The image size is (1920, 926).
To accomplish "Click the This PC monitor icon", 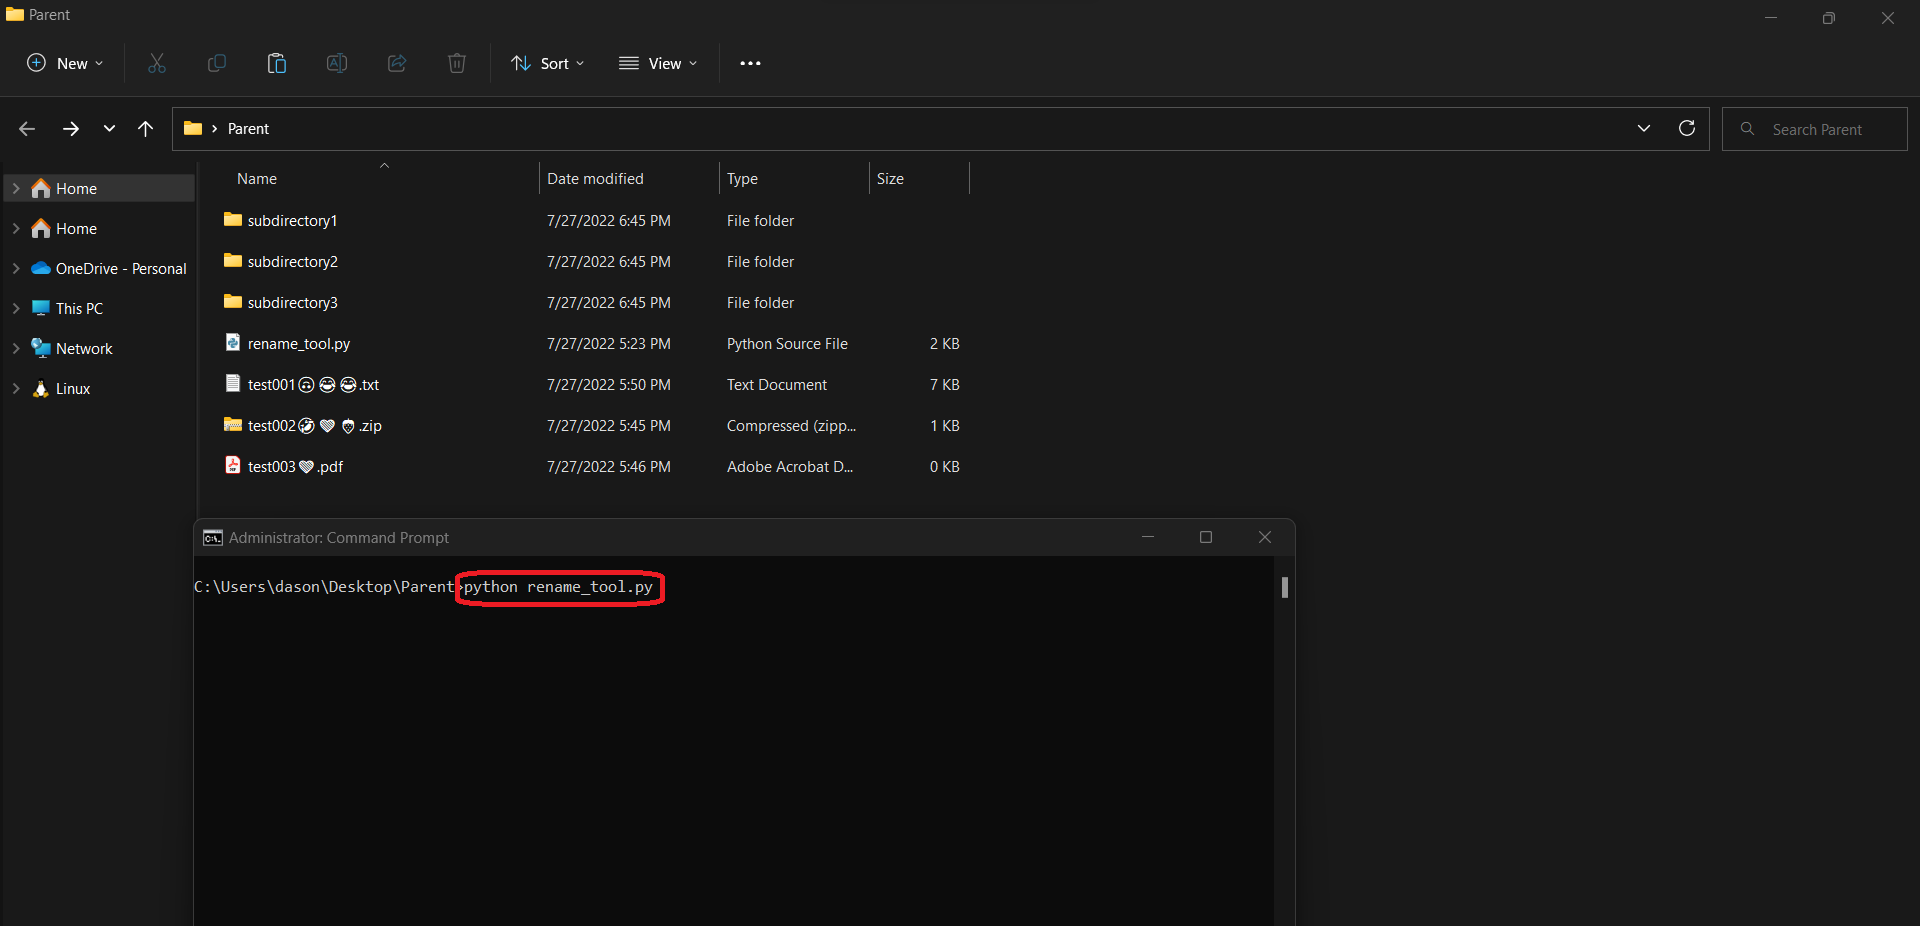I will (x=41, y=308).
